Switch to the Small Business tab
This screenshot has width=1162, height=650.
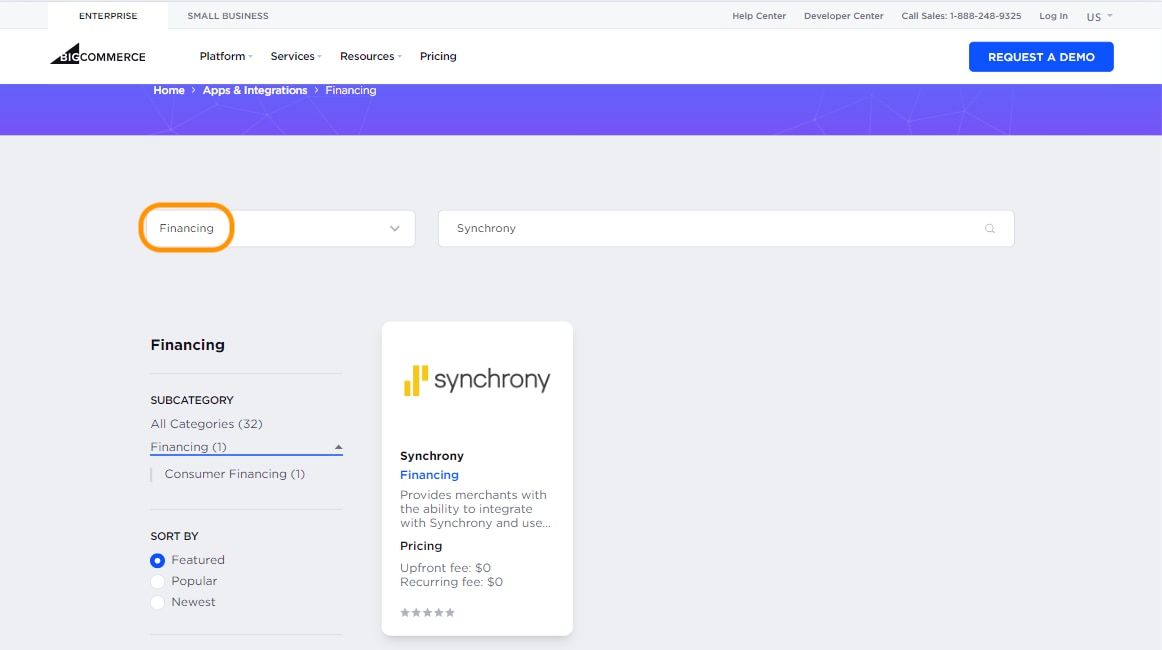(228, 16)
